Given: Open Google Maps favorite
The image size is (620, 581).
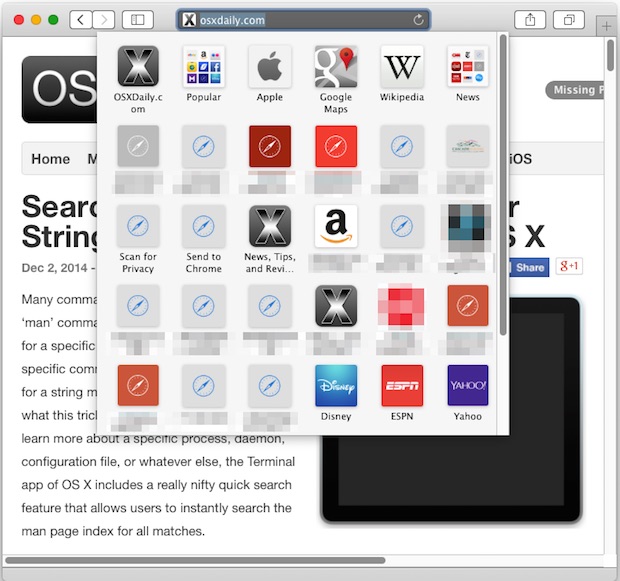Looking at the screenshot, I should point(336,79).
